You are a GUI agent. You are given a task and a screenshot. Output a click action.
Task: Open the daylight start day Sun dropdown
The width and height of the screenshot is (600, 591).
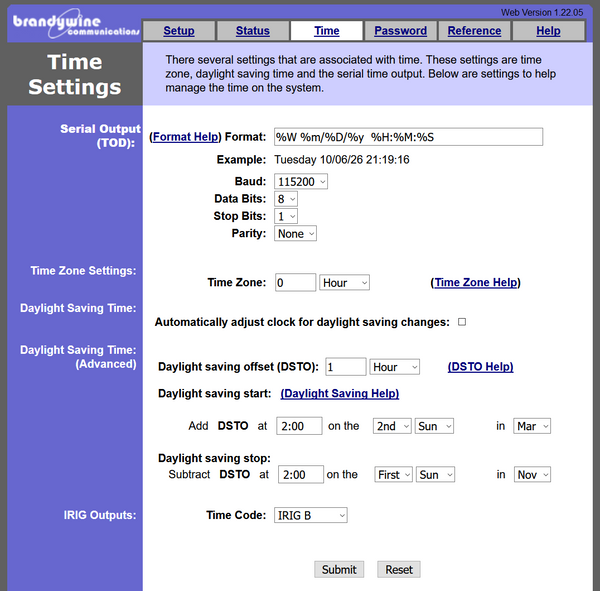[x=434, y=426]
